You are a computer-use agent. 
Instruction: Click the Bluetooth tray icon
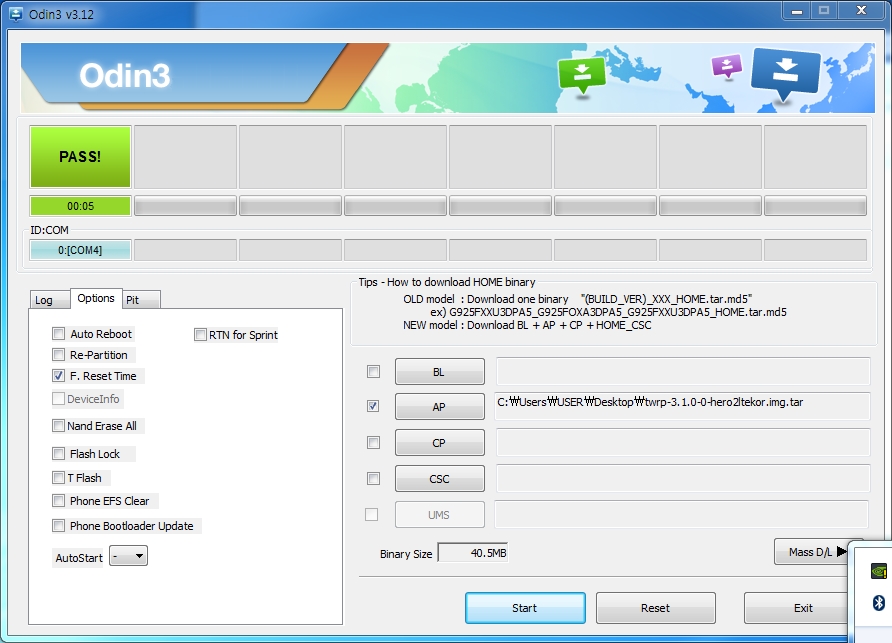tap(879, 603)
